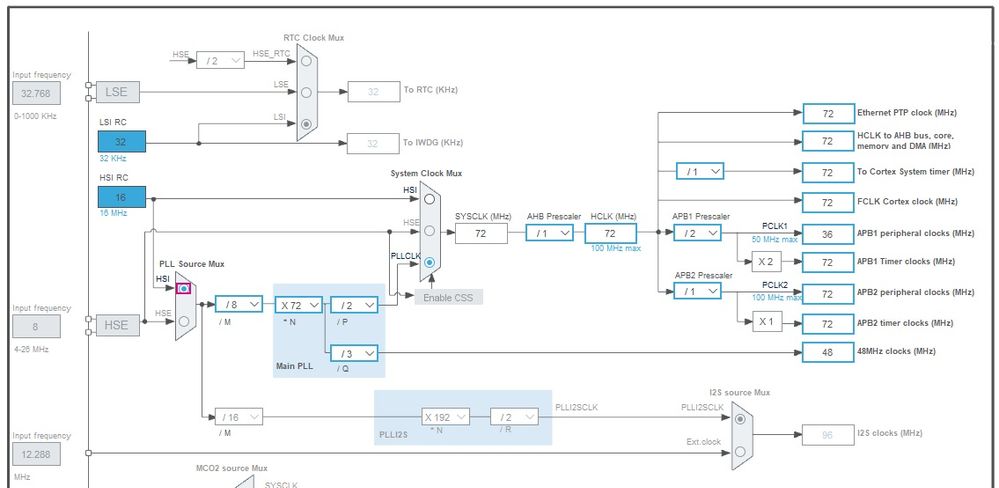Click the I2S source Mux title
The height and width of the screenshot is (488, 999).
[x=740, y=392]
